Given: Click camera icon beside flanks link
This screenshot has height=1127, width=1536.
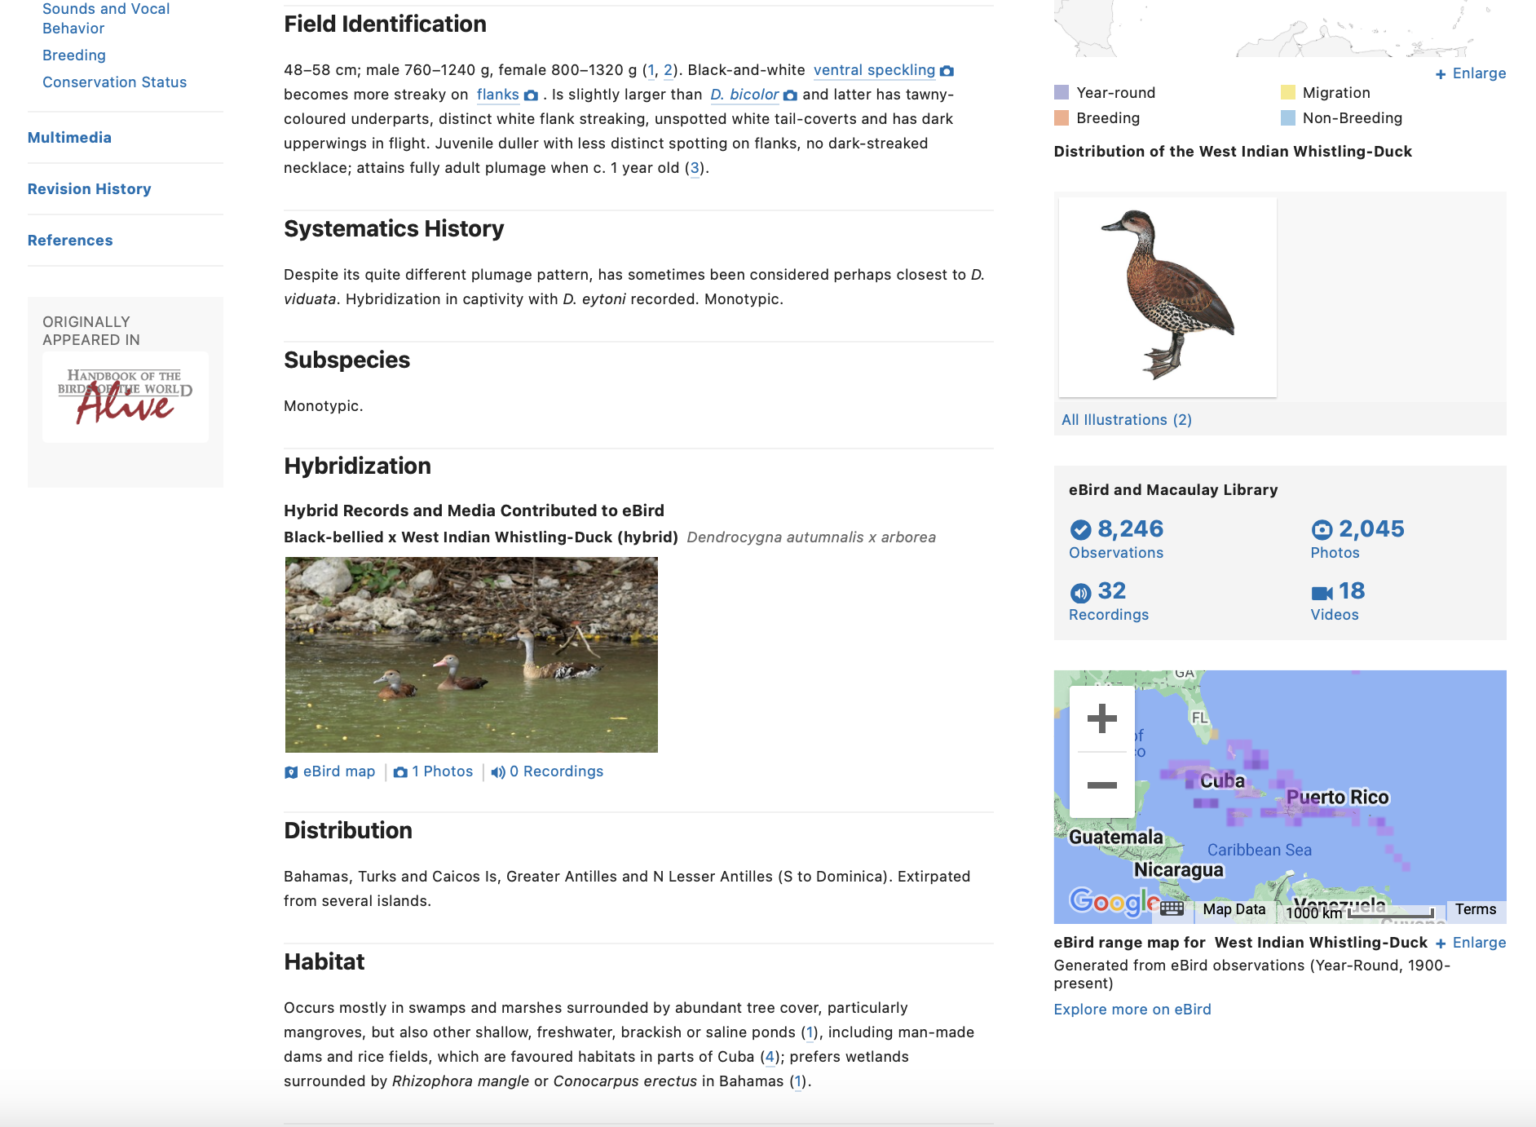Looking at the screenshot, I should pos(531,95).
